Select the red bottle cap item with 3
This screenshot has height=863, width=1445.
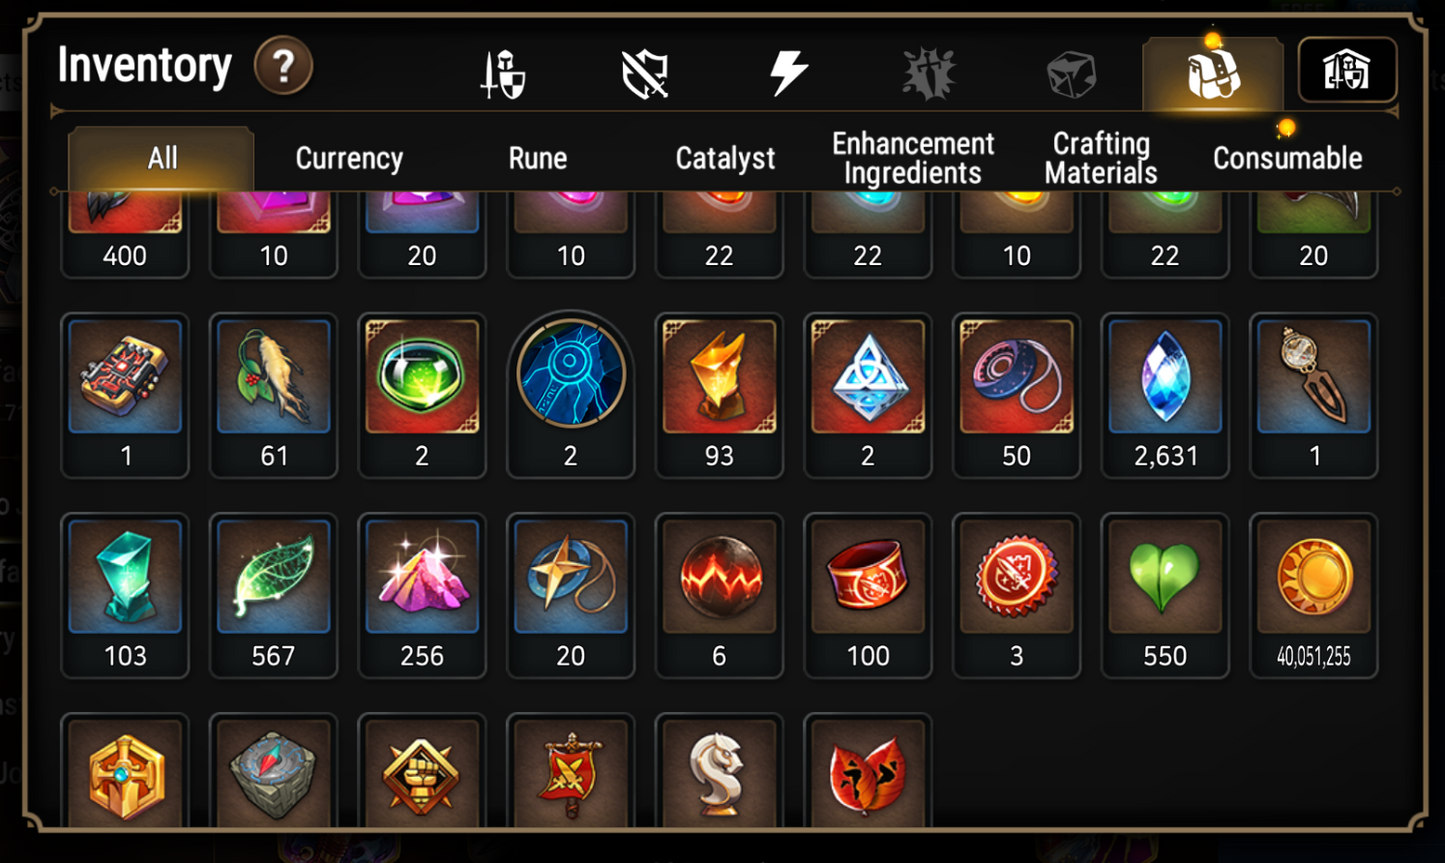point(1016,596)
